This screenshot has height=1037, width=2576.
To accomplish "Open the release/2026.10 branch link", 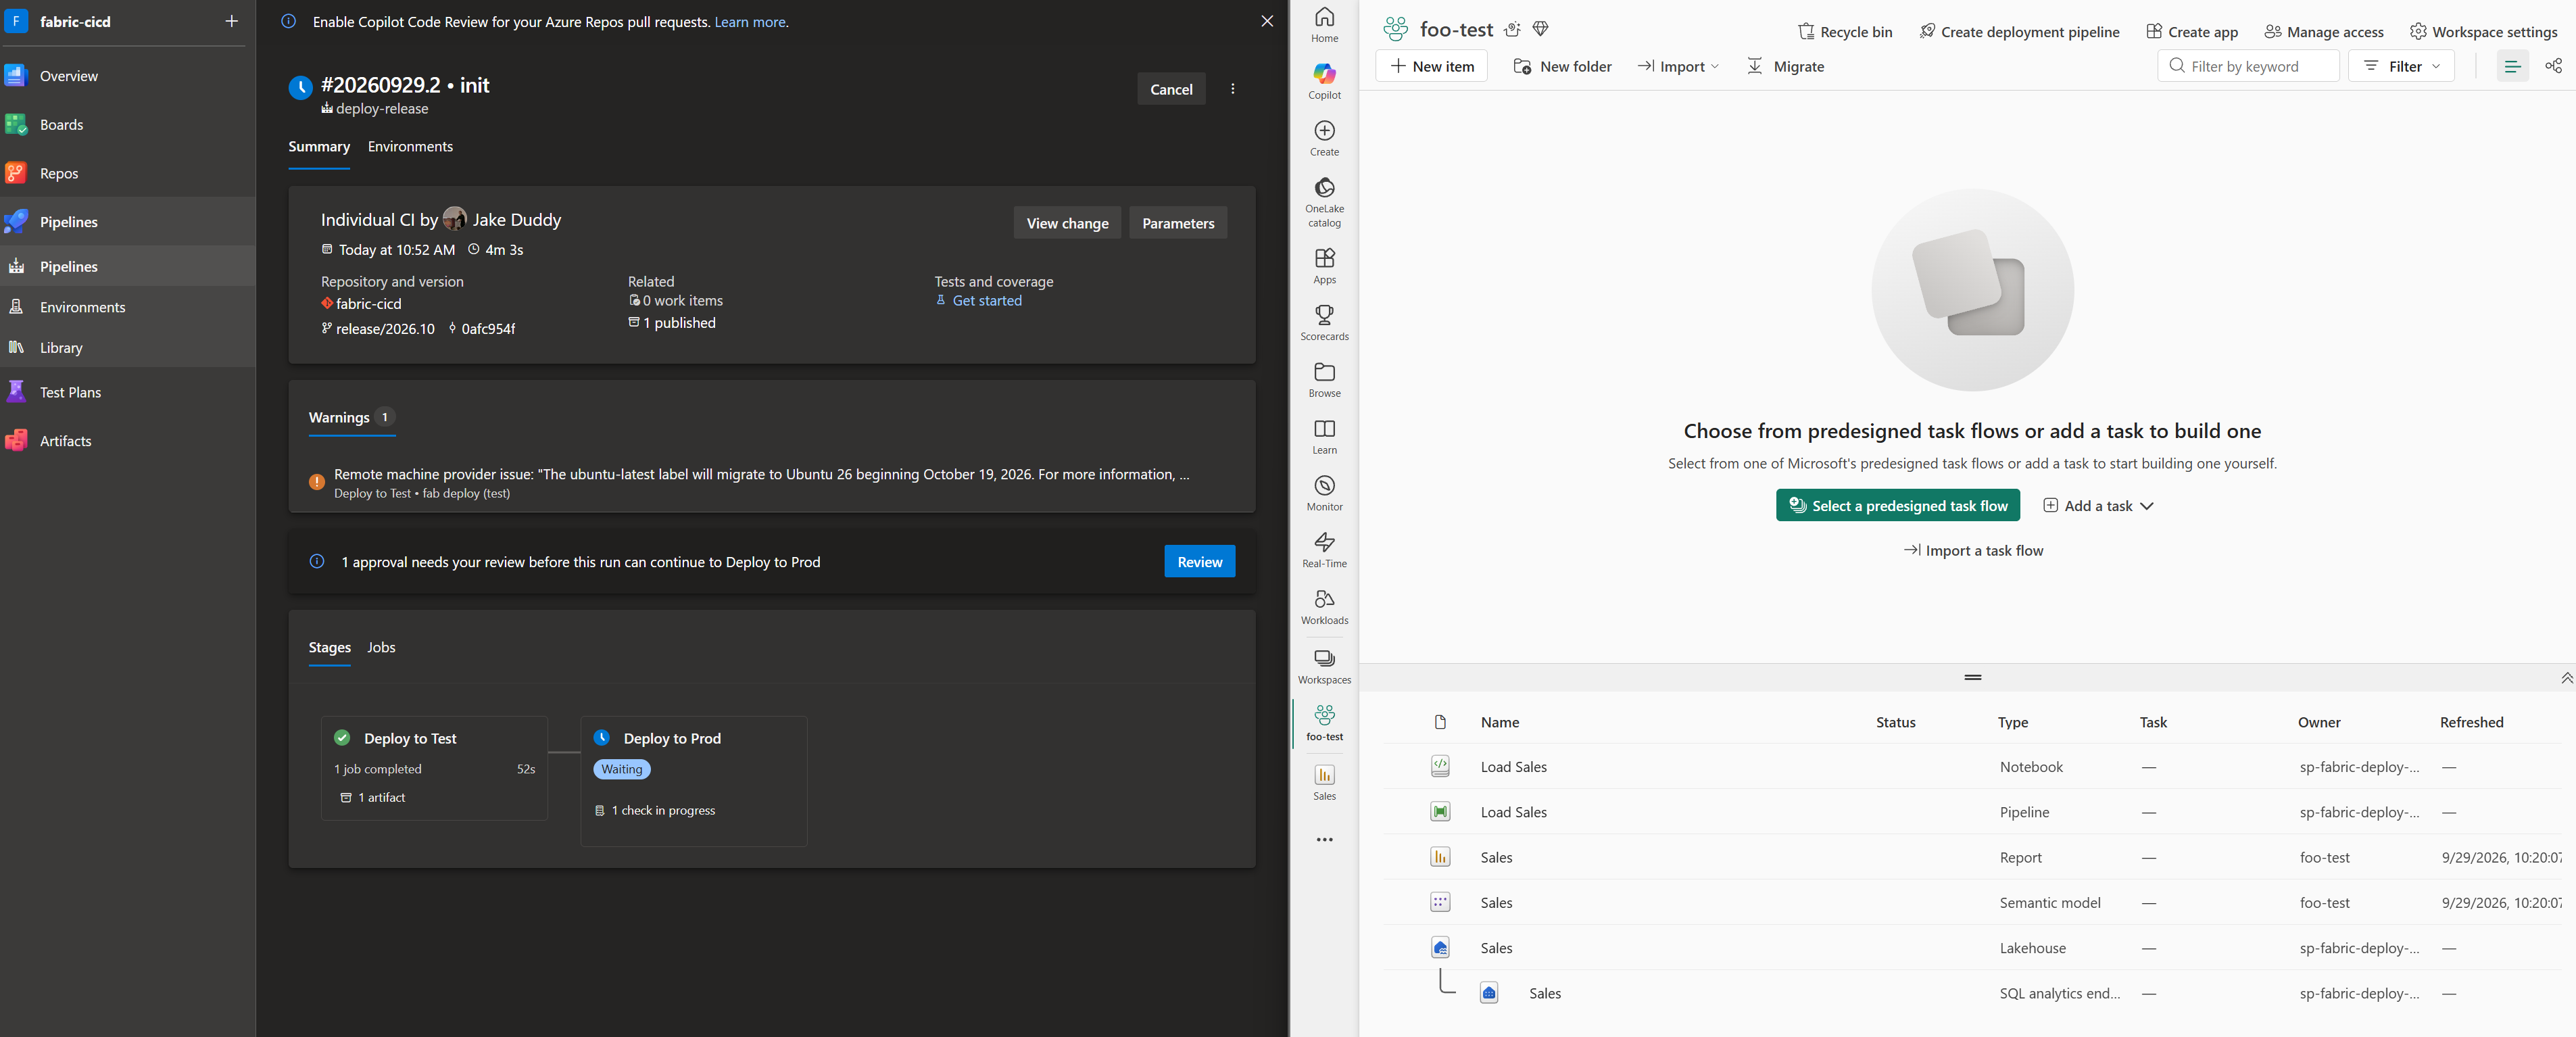I will 385,329.
